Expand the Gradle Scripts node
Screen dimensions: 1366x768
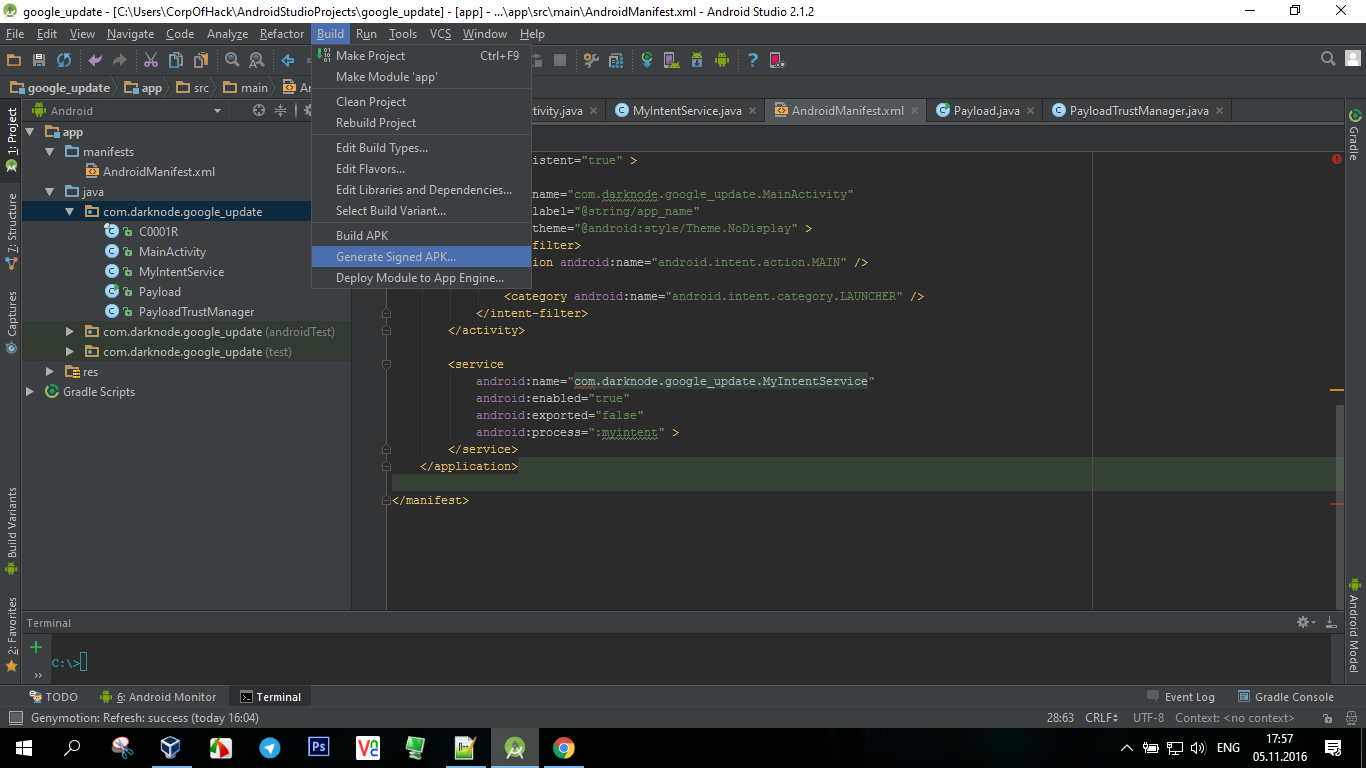(x=30, y=392)
